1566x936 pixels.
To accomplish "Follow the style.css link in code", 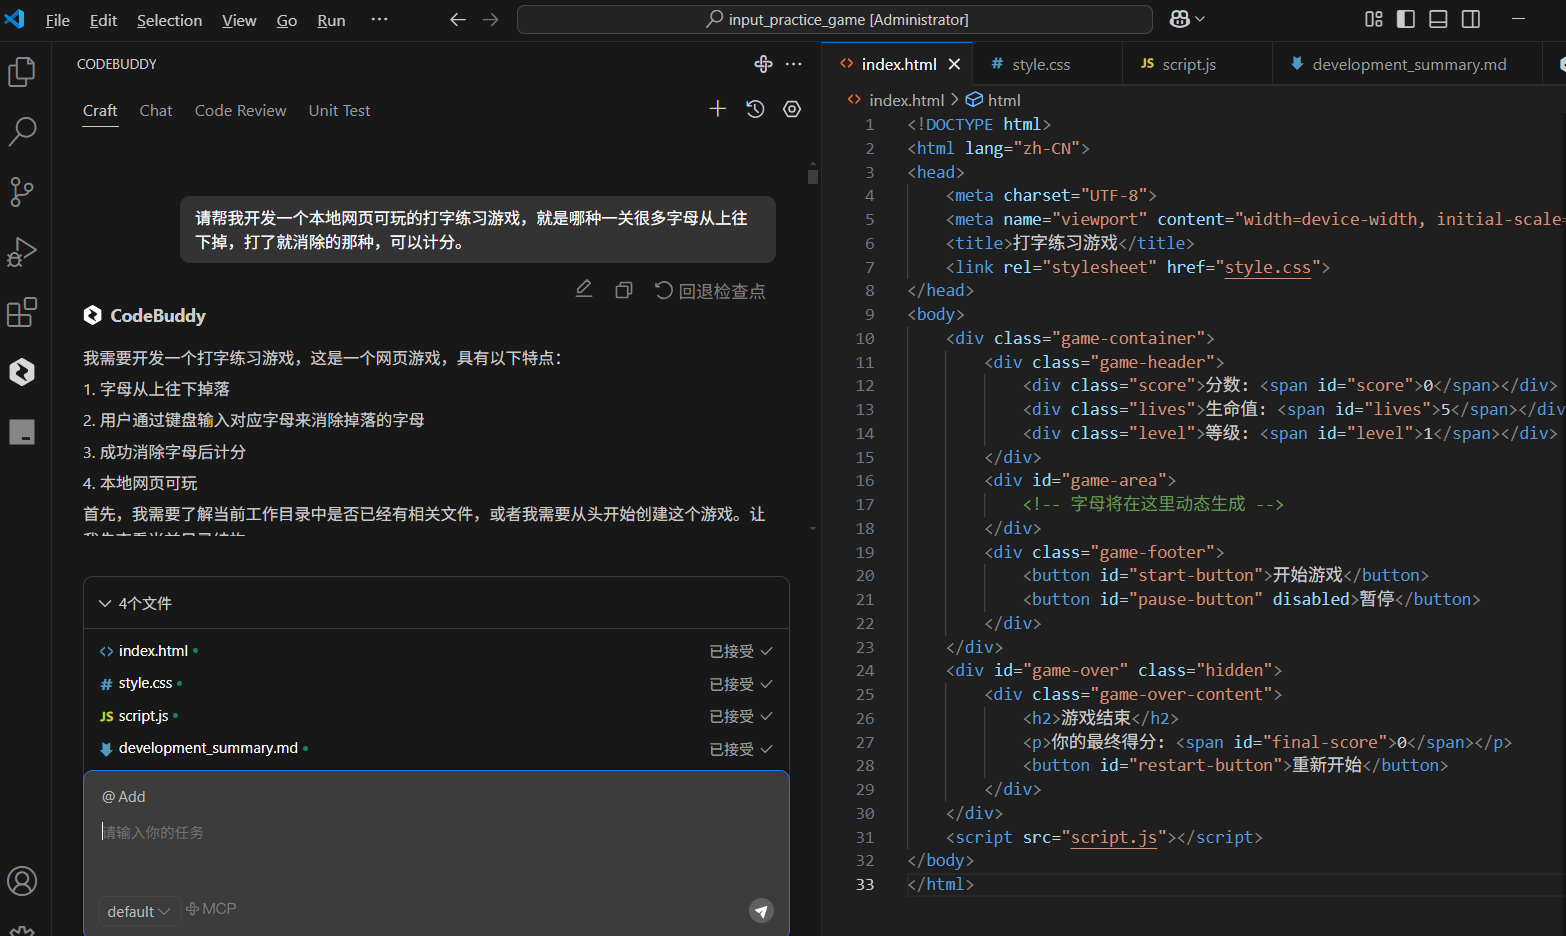I will [x=1267, y=267].
